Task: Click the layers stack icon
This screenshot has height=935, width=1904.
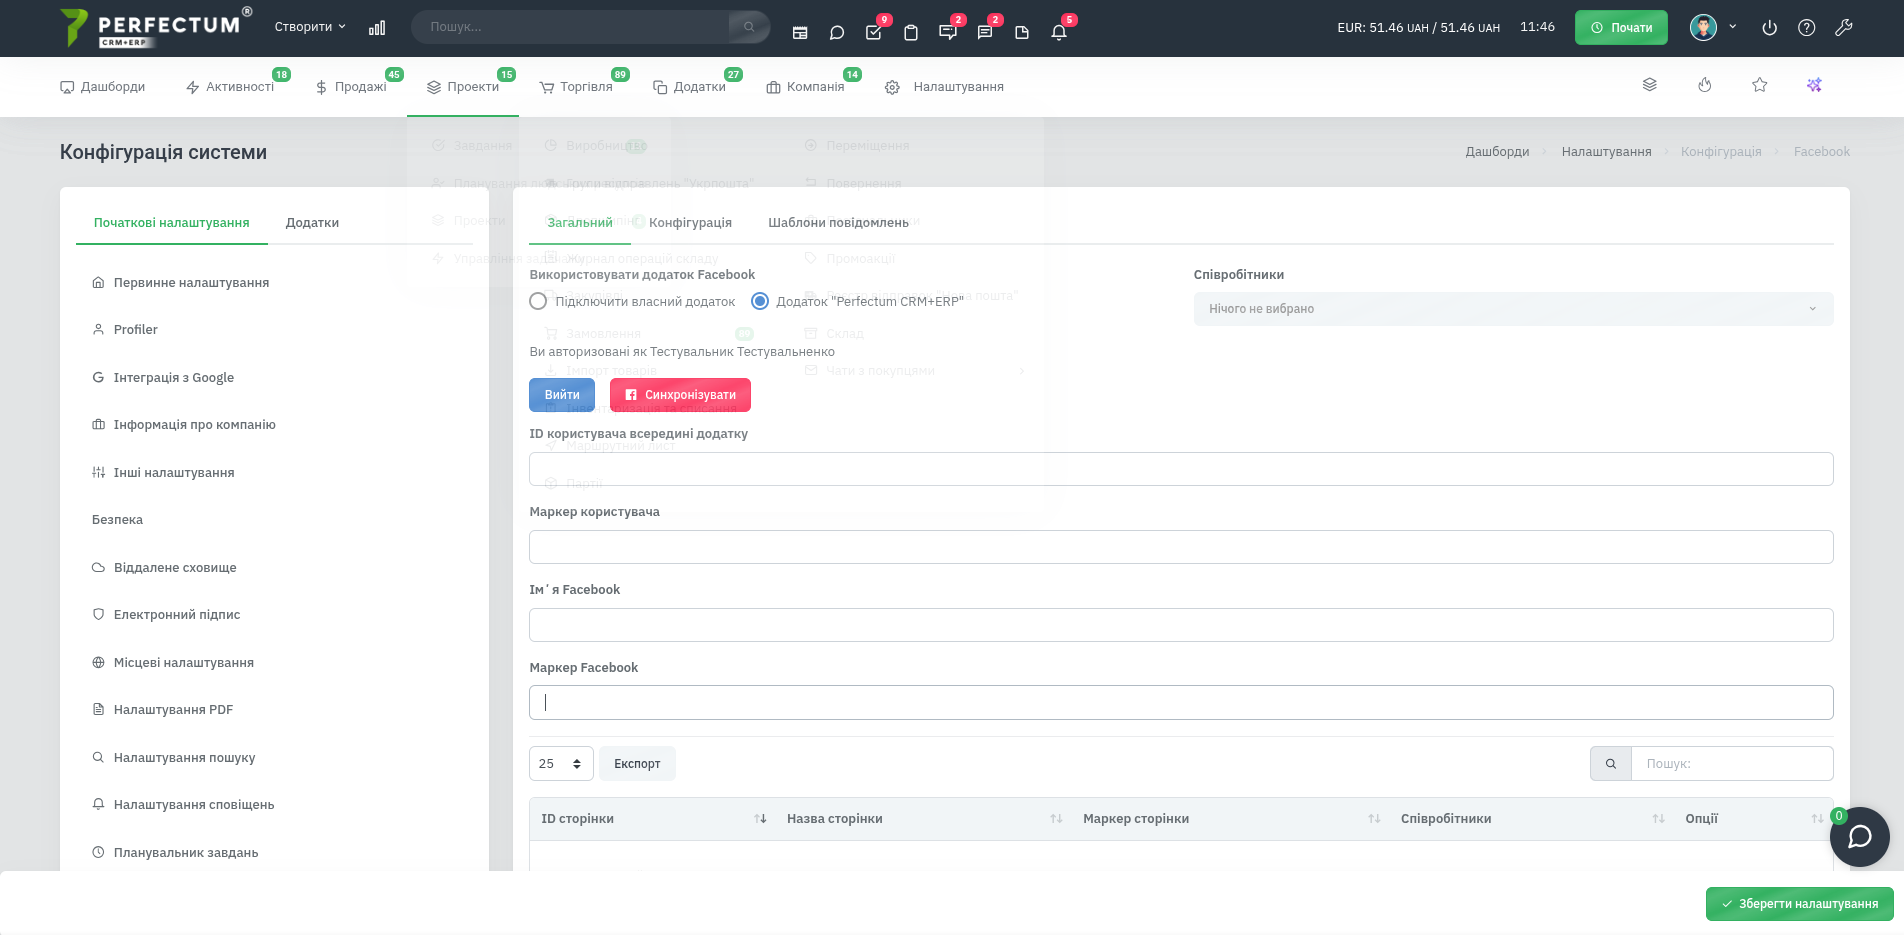Action: pos(1650,85)
